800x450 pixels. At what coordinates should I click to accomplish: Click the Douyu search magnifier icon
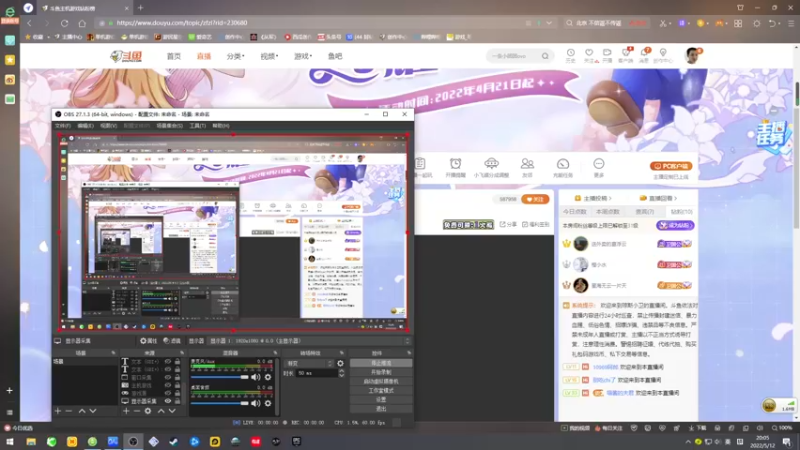545,56
